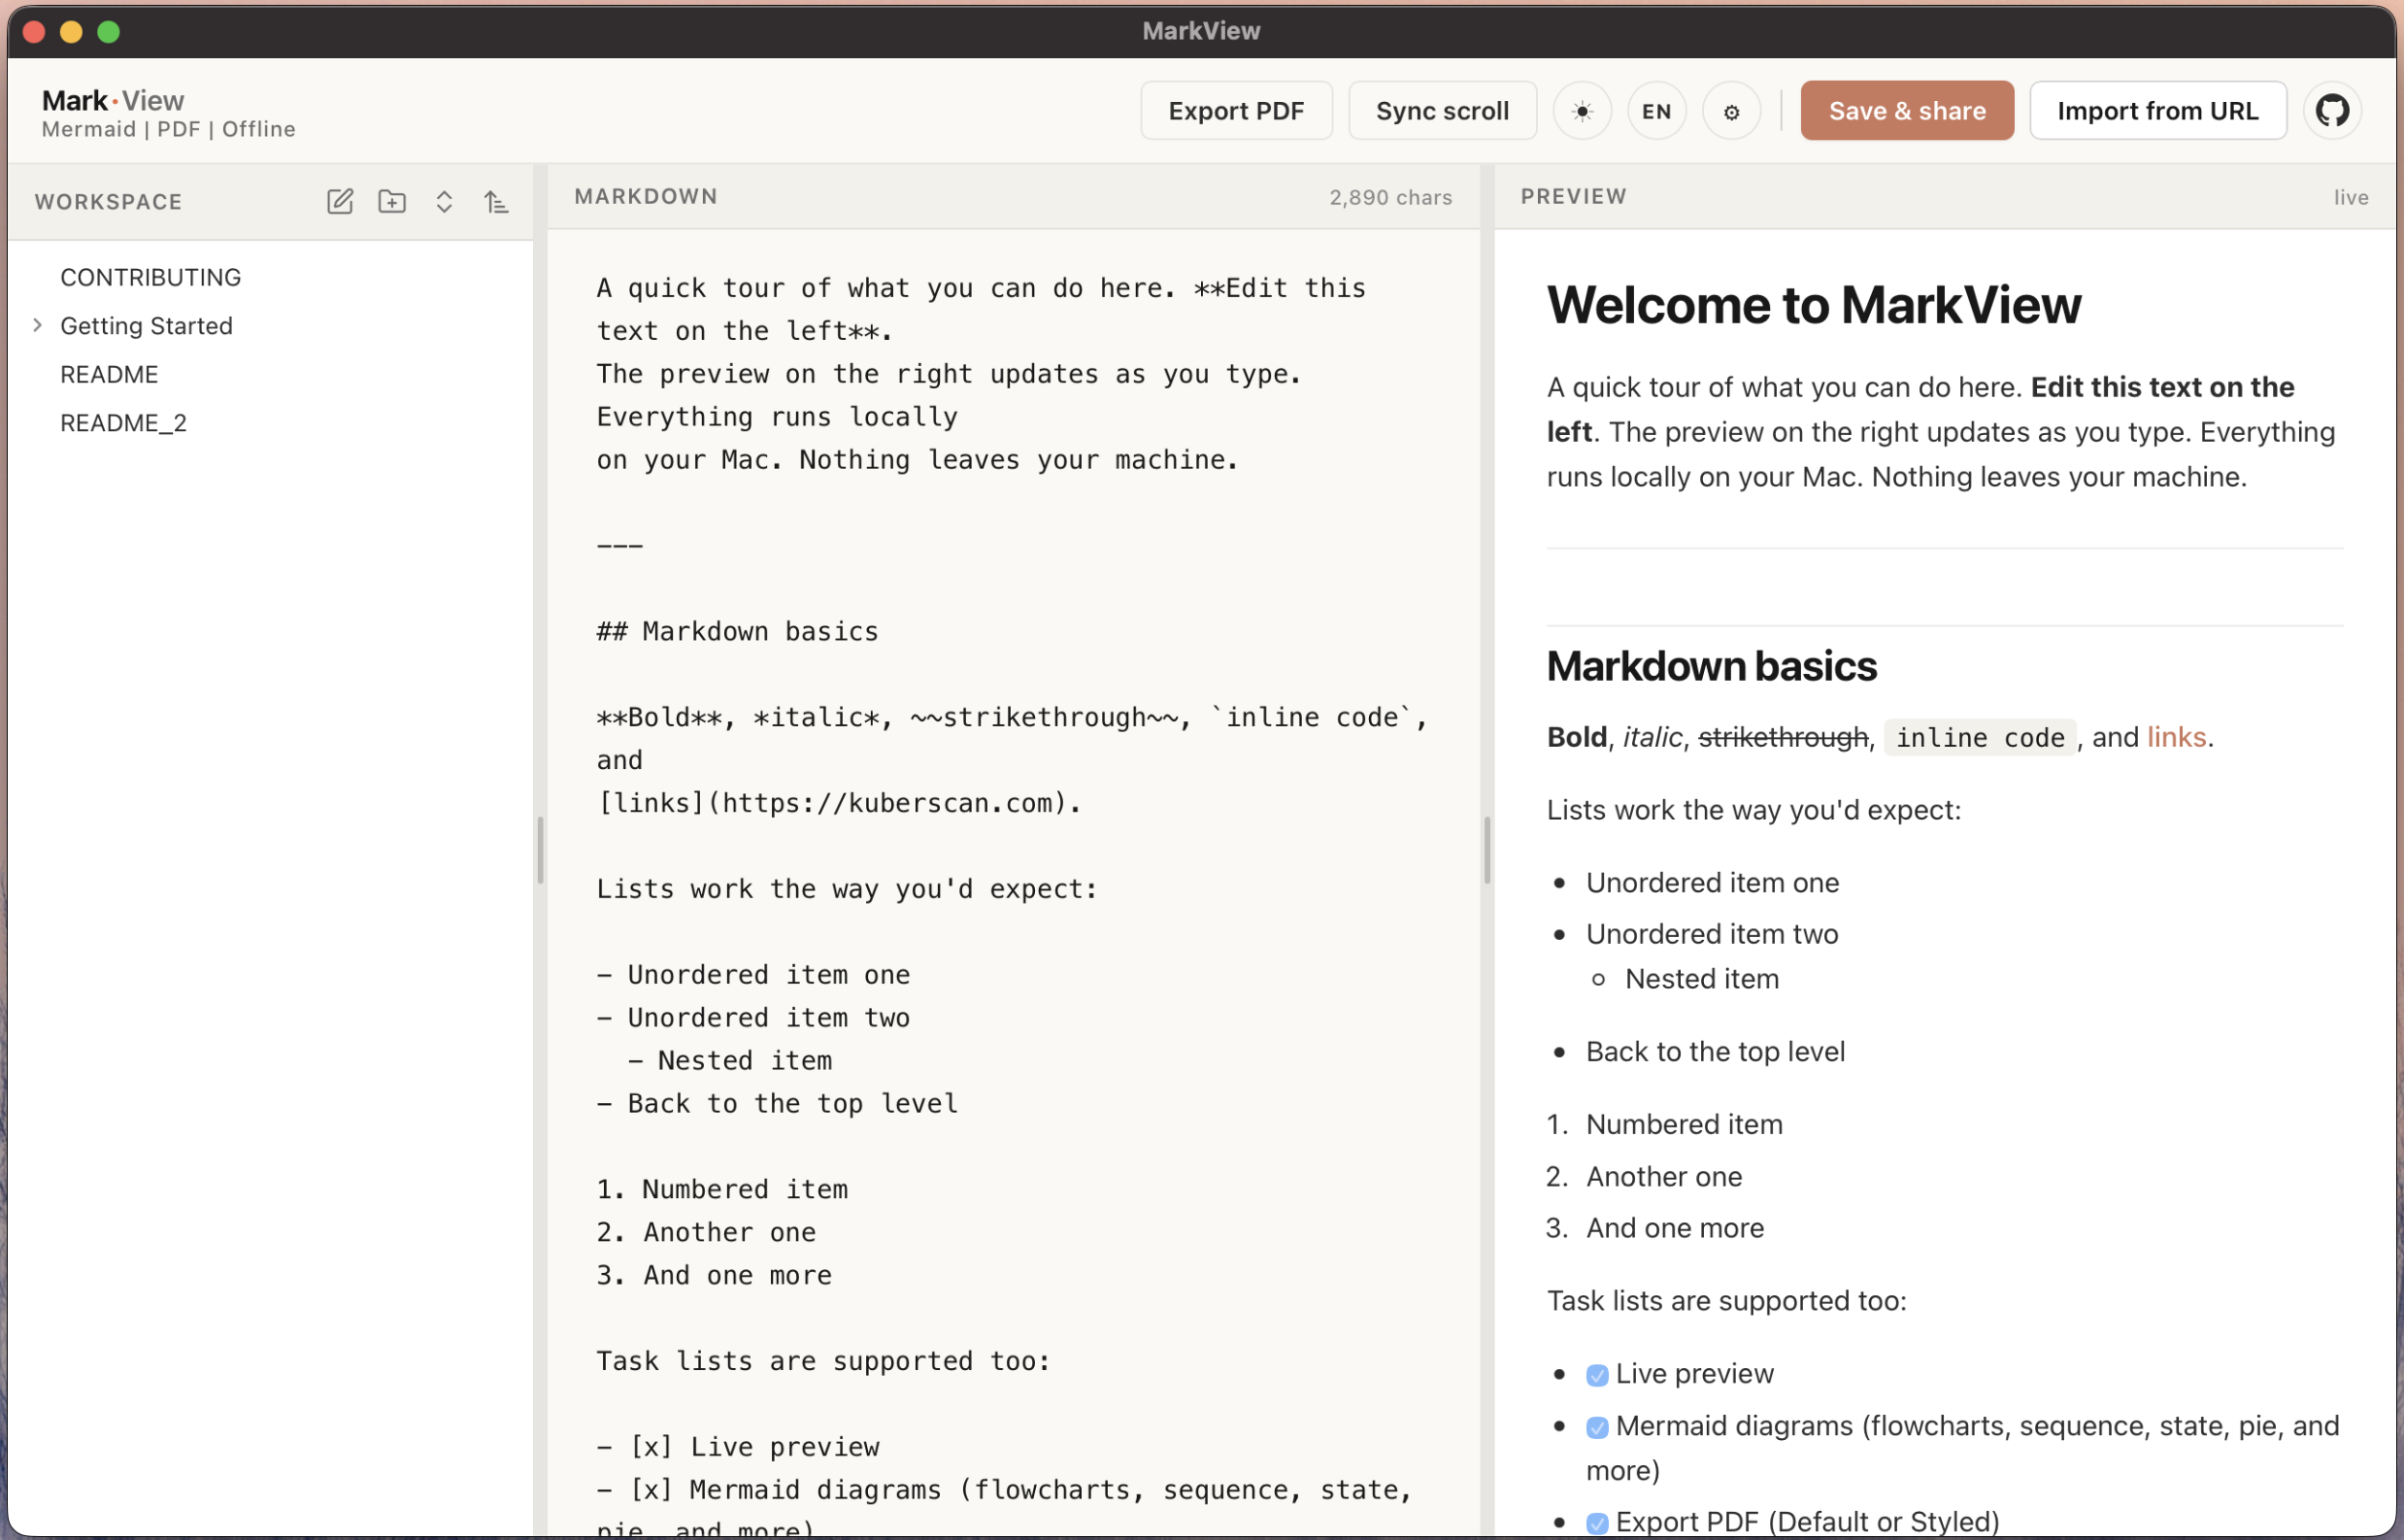The height and width of the screenshot is (1540, 2404).
Task: Click the 'Mermaid | PDF | Offline' subtitle
Action: pos(169,129)
